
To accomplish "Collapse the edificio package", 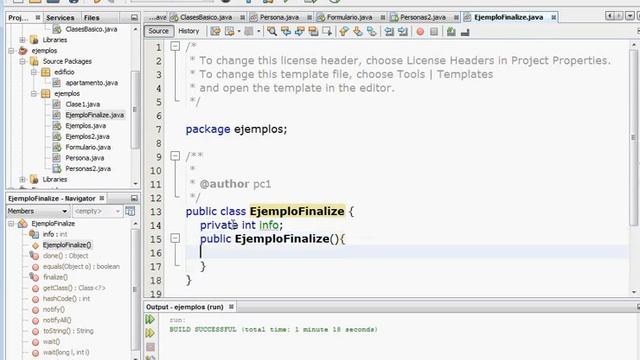I will coord(34,72).
